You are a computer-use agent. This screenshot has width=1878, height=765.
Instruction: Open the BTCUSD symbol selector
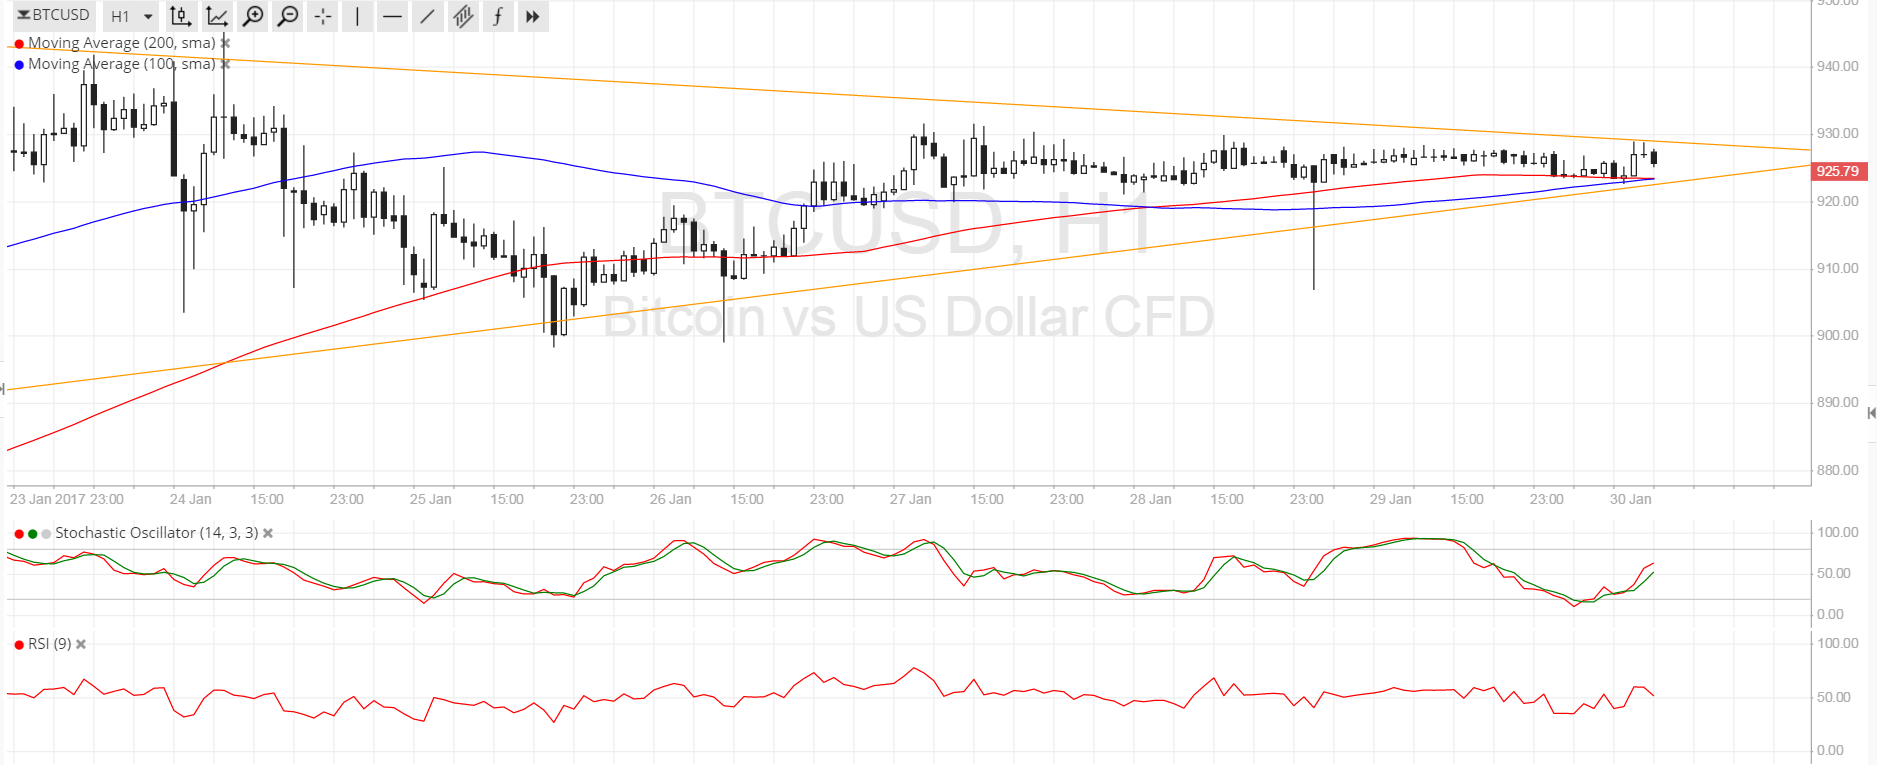coord(54,15)
